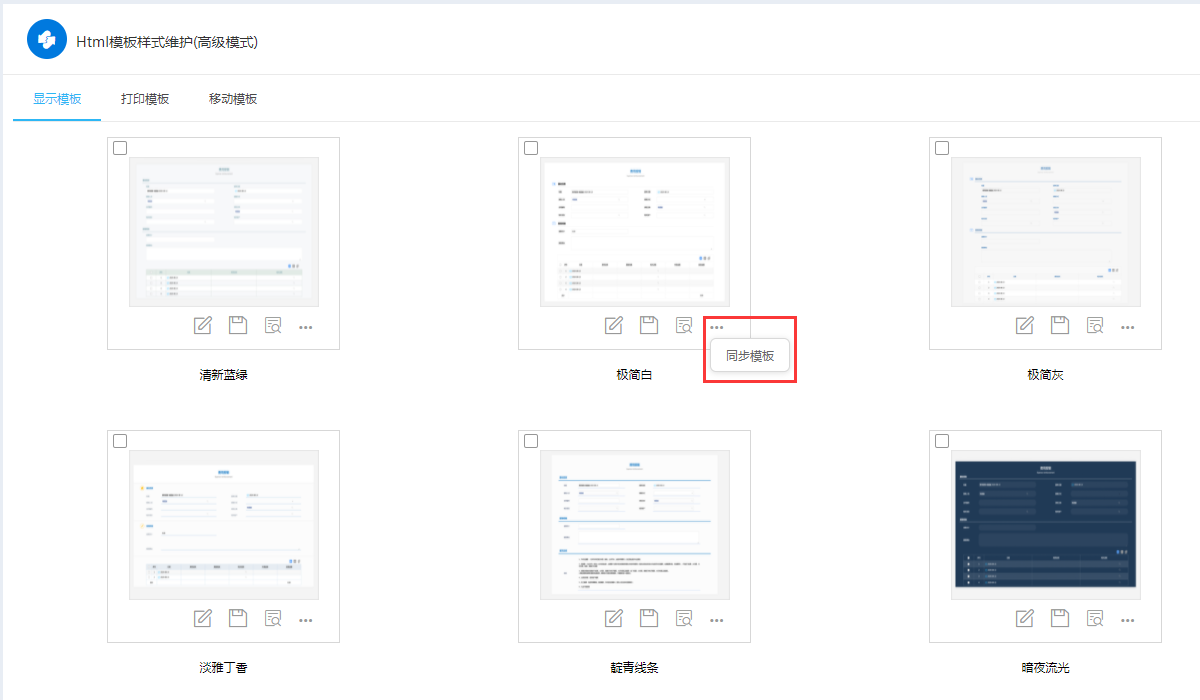Open the more options menu for 清新蓝绿
Viewport: 1200px width, 700px height.
pos(306,327)
